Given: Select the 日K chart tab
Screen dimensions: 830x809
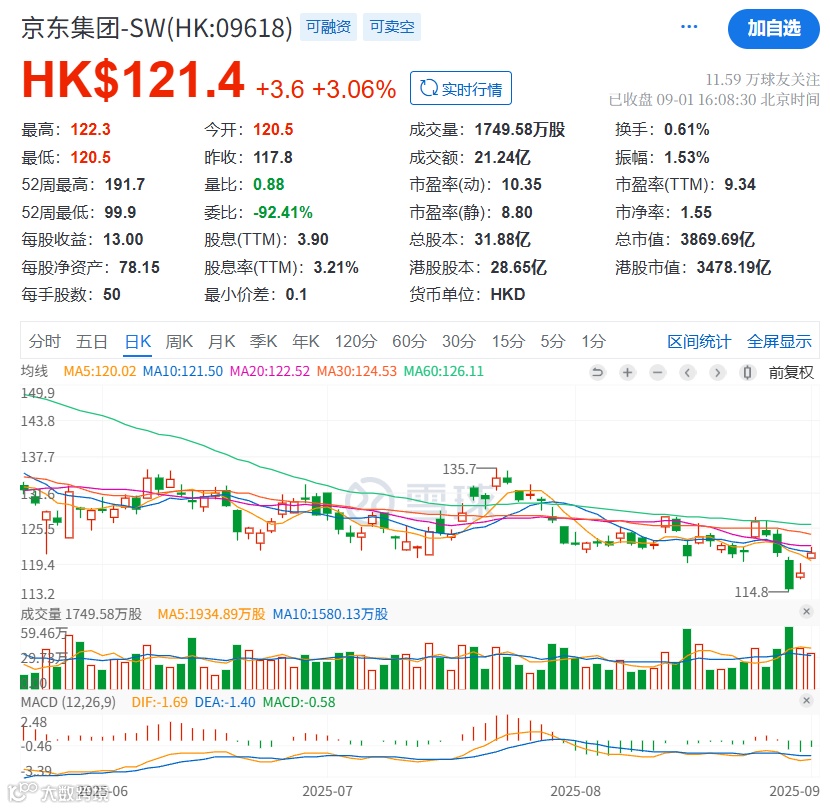Looking at the screenshot, I should click(x=138, y=341).
